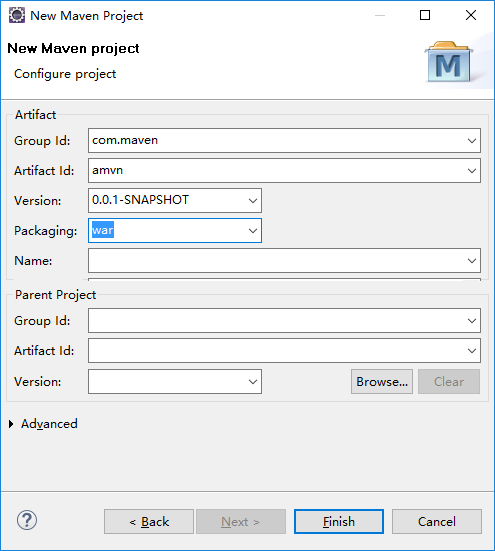Expand the Advanced section
This screenshot has height=551, width=495.
click(11, 424)
